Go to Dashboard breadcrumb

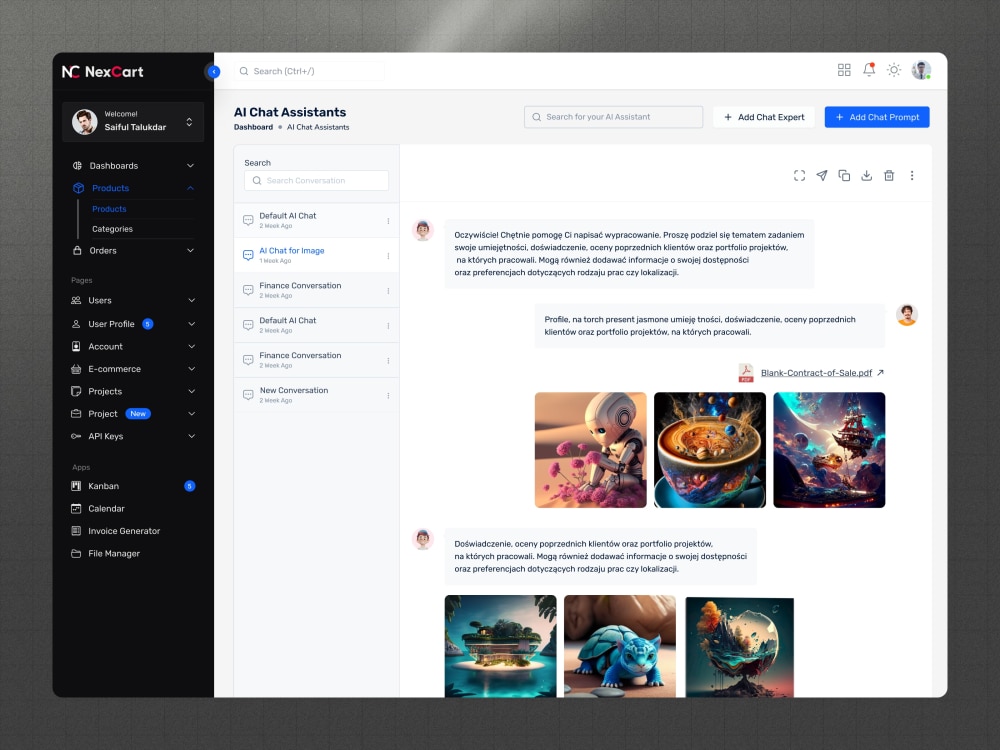[253, 127]
